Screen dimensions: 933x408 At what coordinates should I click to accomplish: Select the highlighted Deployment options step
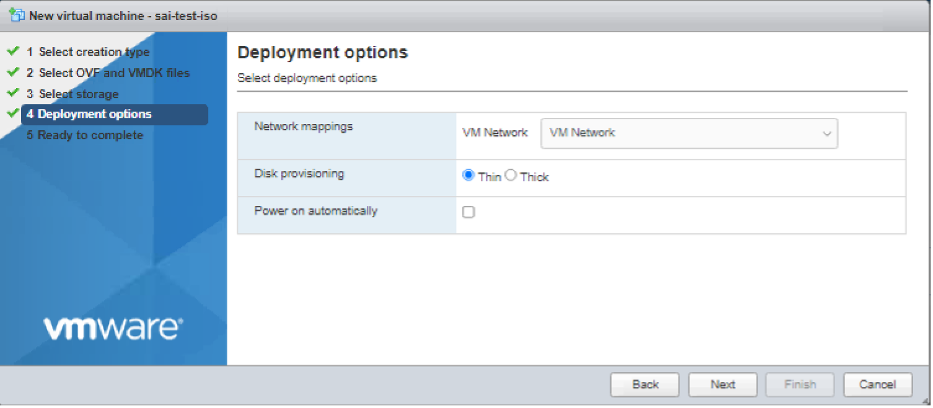pos(114,114)
